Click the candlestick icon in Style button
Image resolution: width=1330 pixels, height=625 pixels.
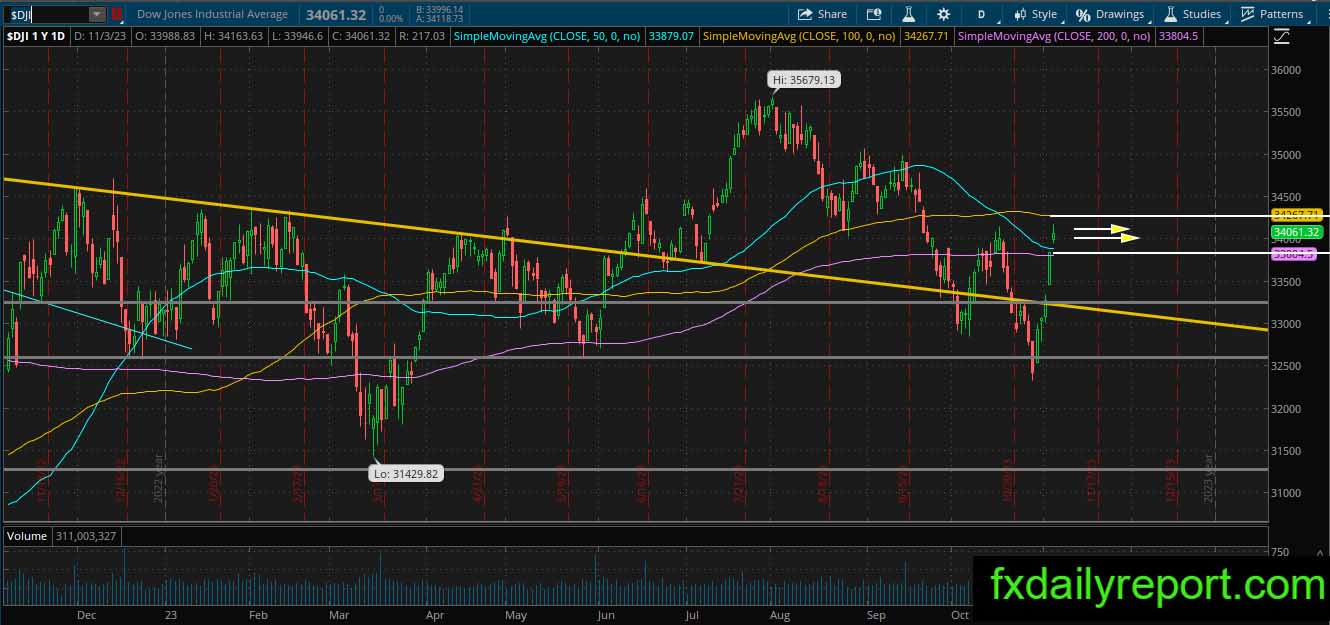point(1020,14)
